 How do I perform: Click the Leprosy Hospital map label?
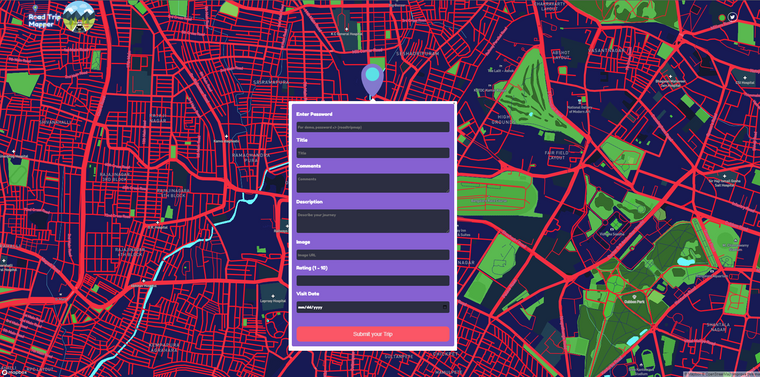[x=273, y=301]
